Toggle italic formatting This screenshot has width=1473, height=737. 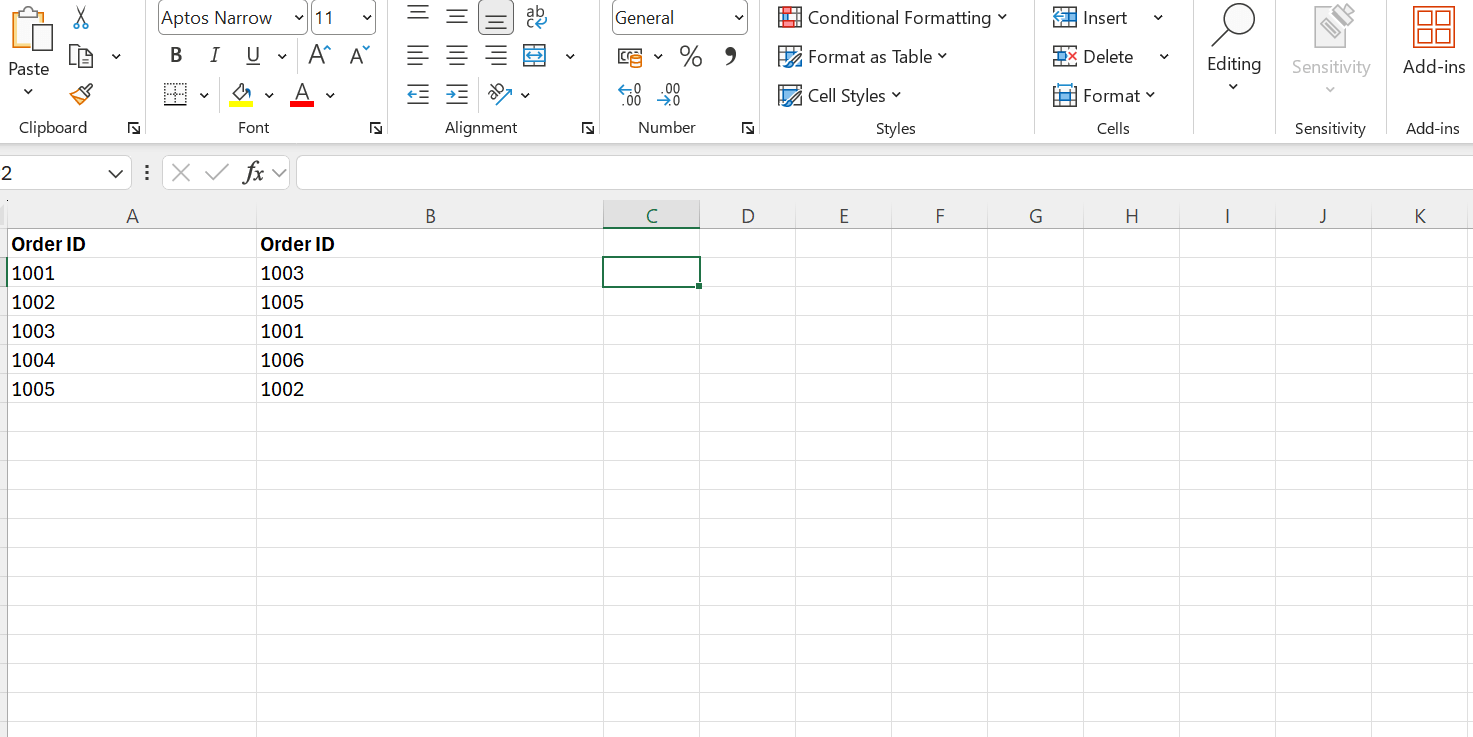(x=214, y=55)
